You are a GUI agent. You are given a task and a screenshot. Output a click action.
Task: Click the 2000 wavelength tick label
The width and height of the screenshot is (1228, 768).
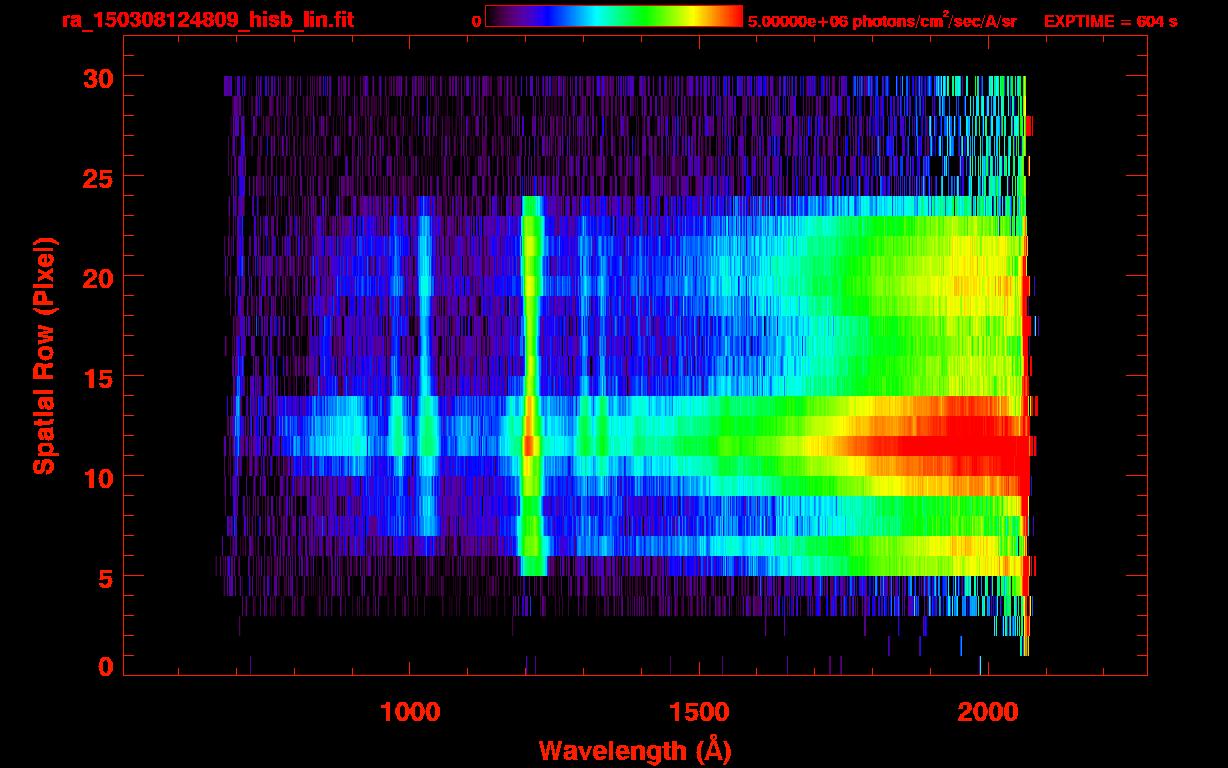[988, 712]
